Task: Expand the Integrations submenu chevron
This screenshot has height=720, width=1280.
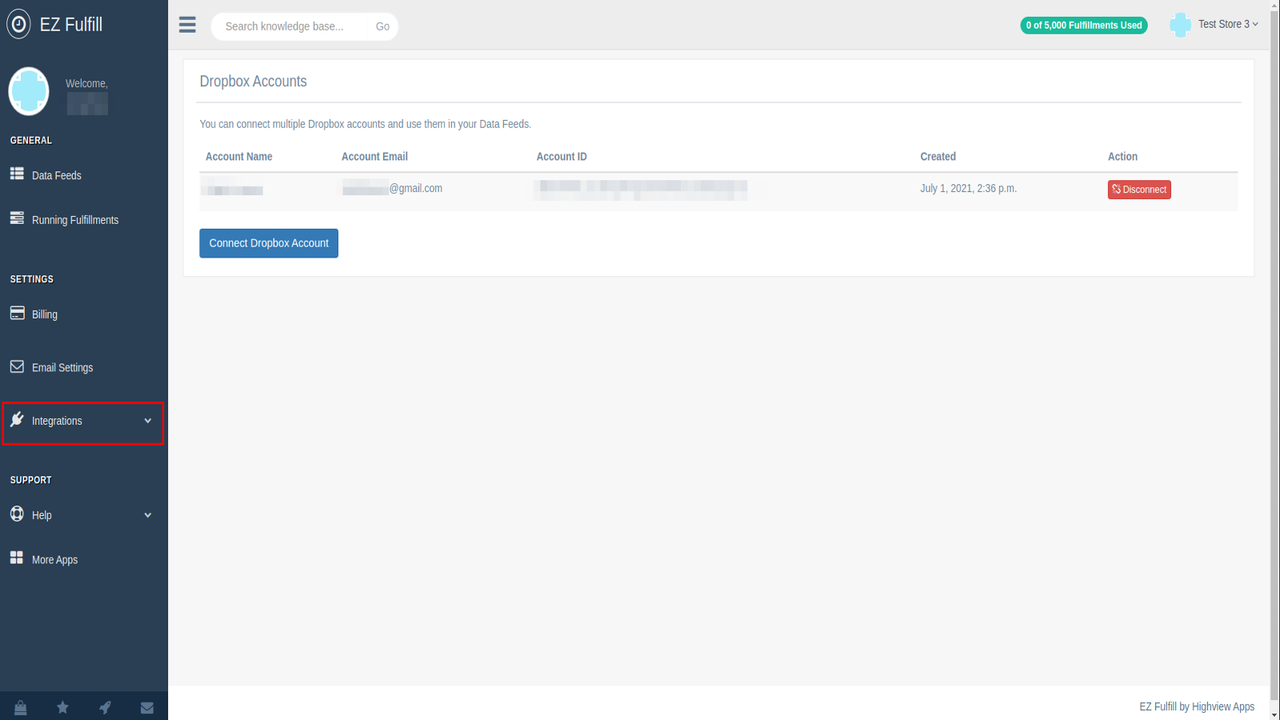Action: click(x=148, y=420)
